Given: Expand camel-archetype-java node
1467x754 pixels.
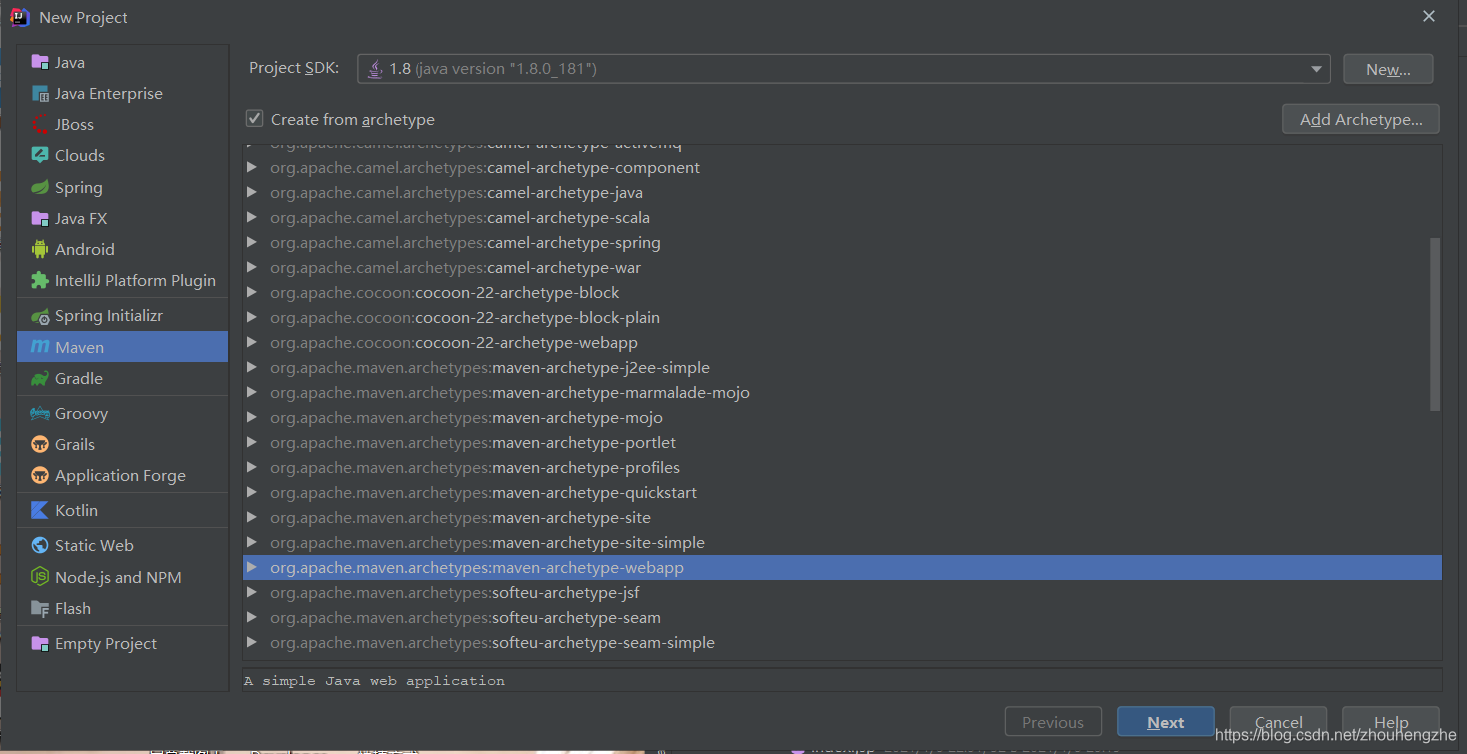Looking at the screenshot, I should coord(252,192).
